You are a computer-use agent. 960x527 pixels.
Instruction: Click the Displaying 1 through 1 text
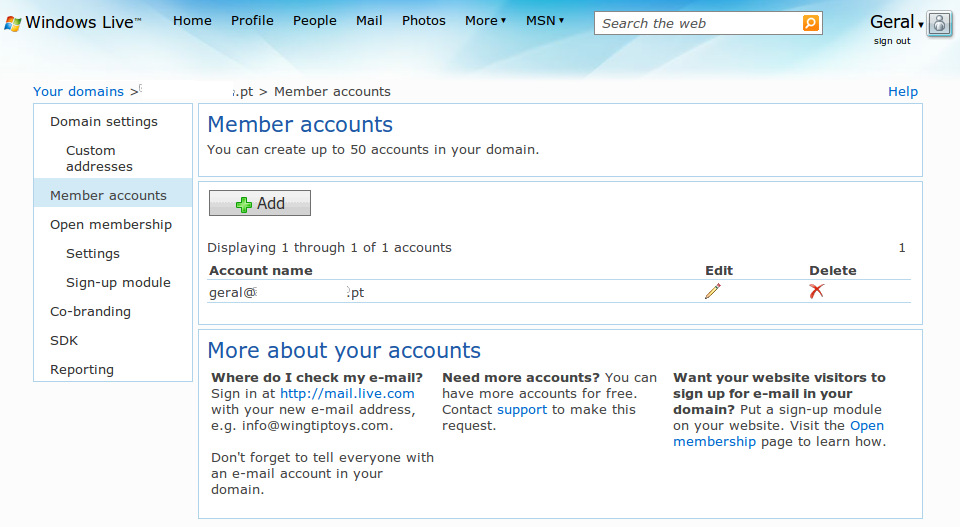pos(329,248)
